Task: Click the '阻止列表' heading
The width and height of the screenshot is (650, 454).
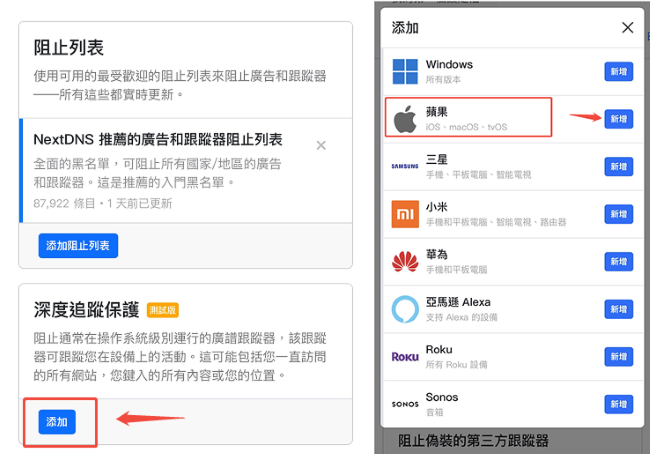Action: (68, 47)
